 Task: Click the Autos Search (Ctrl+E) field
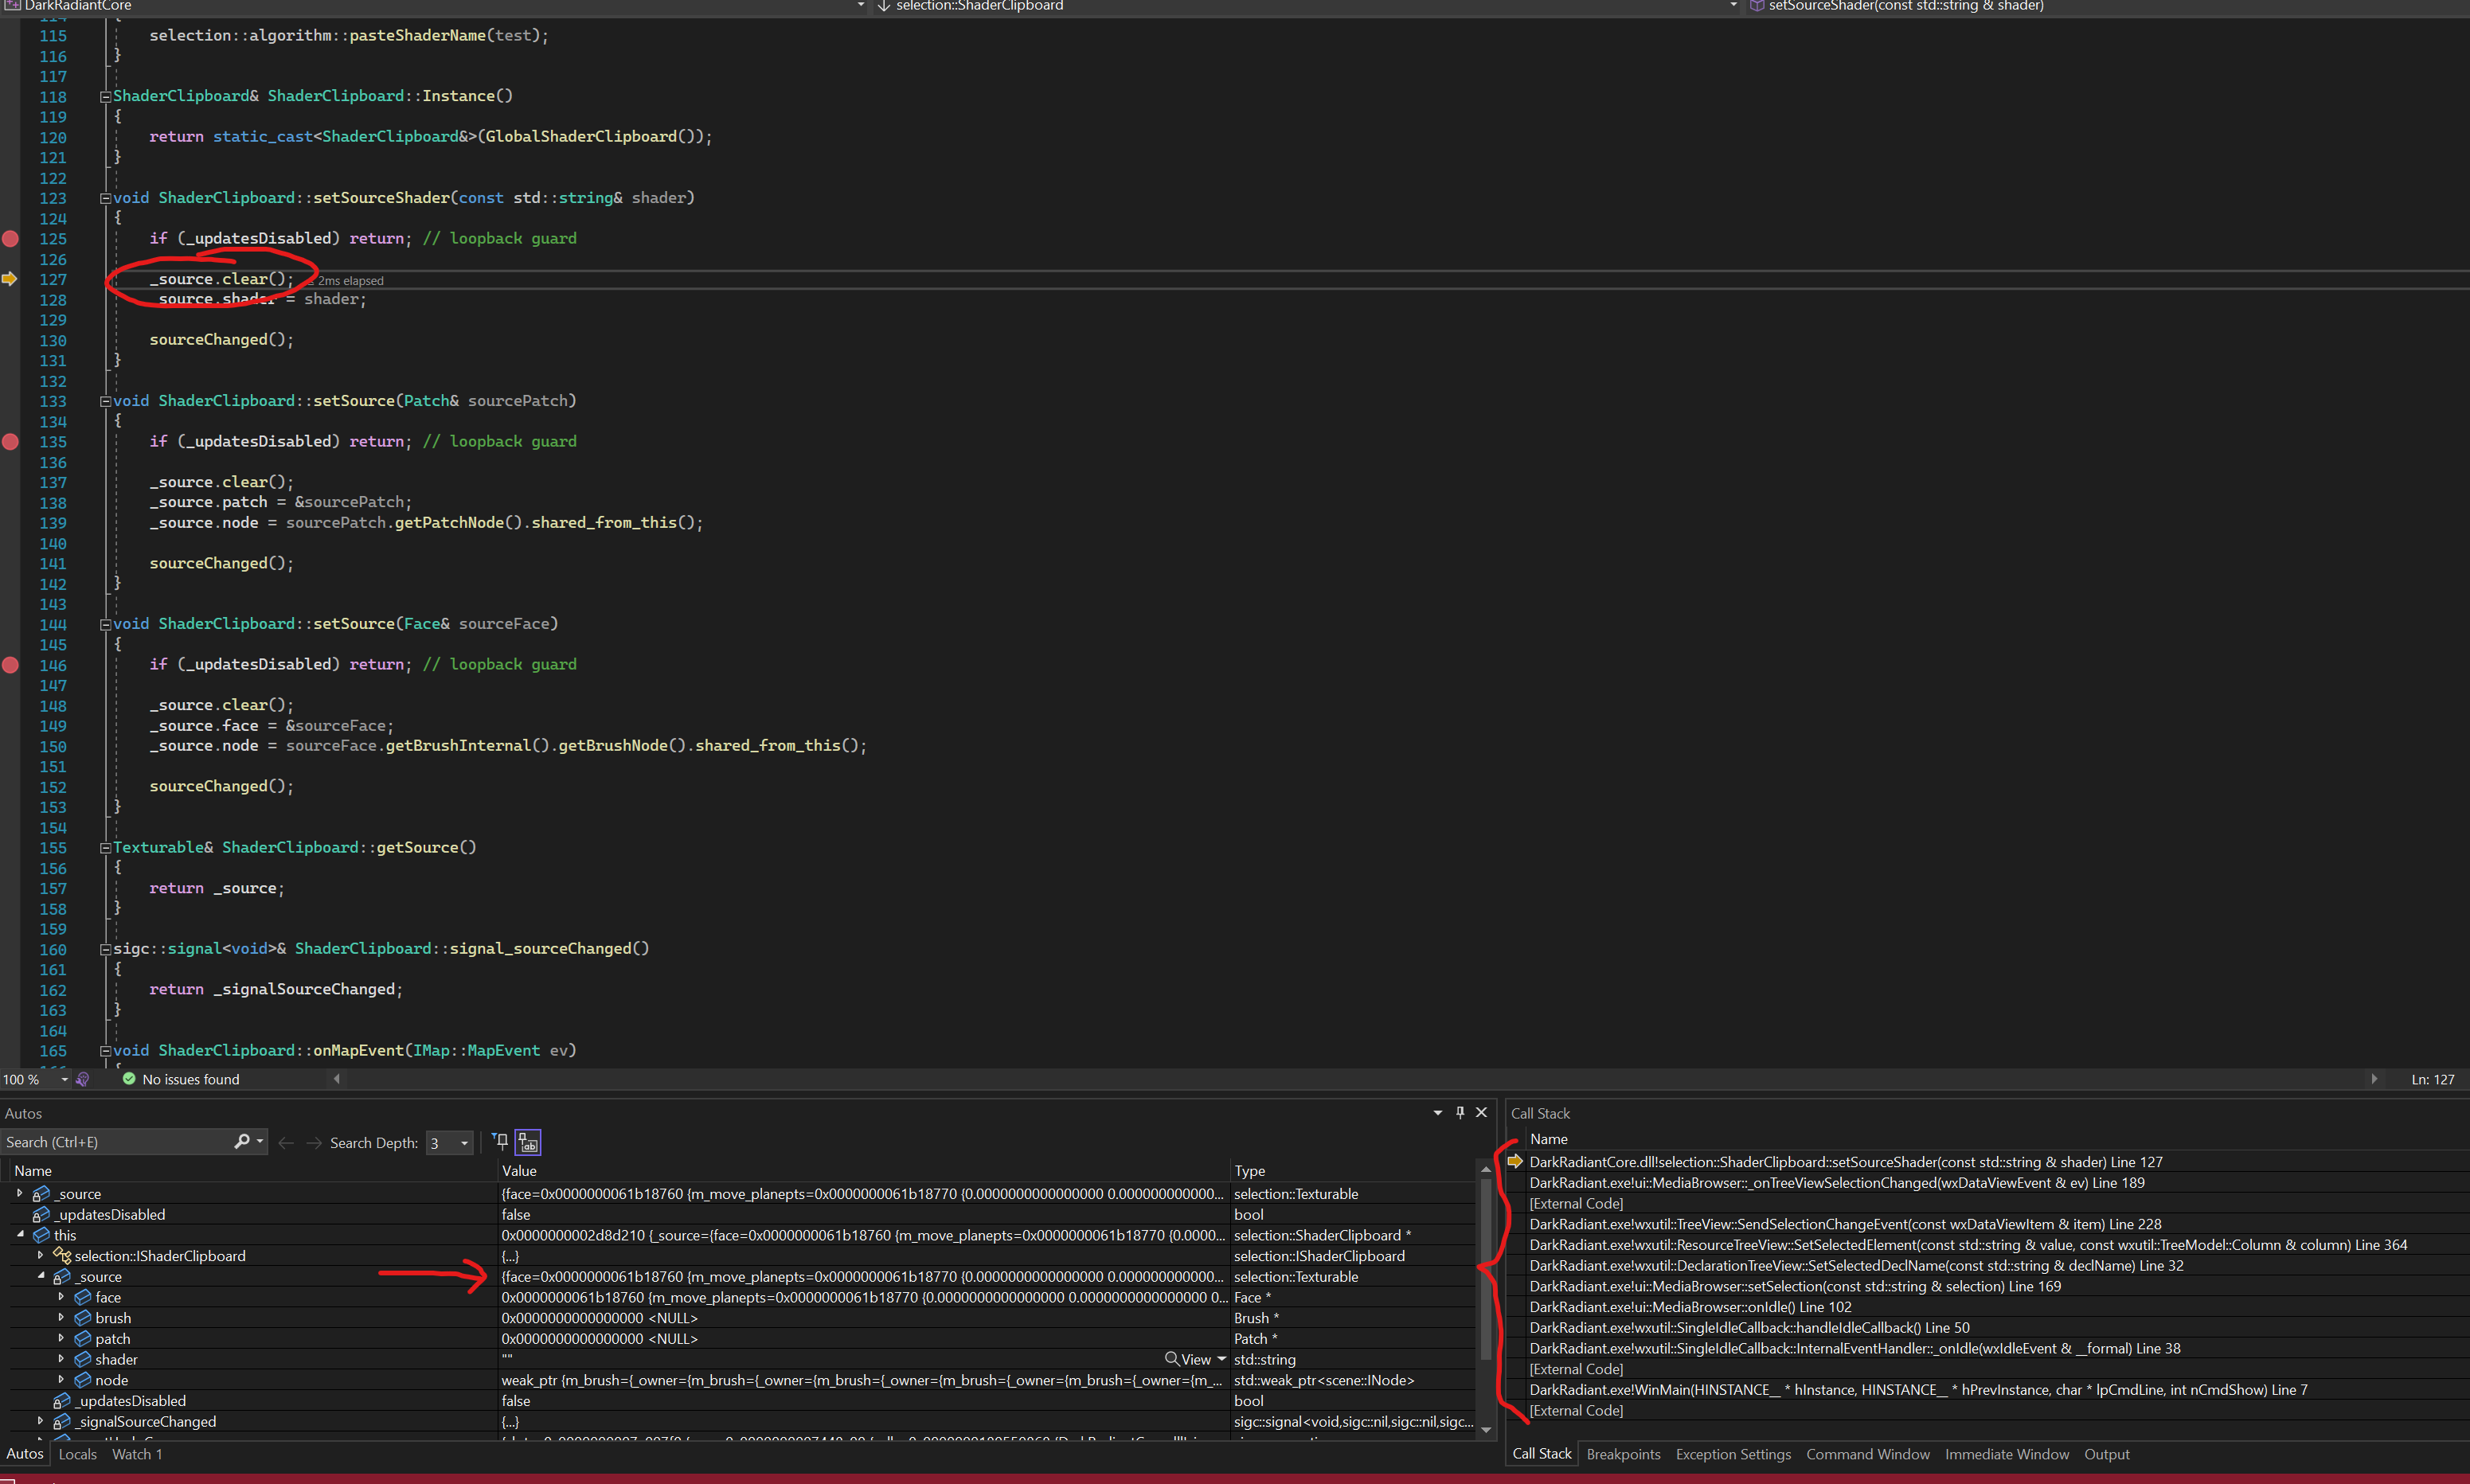tap(115, 1142)
